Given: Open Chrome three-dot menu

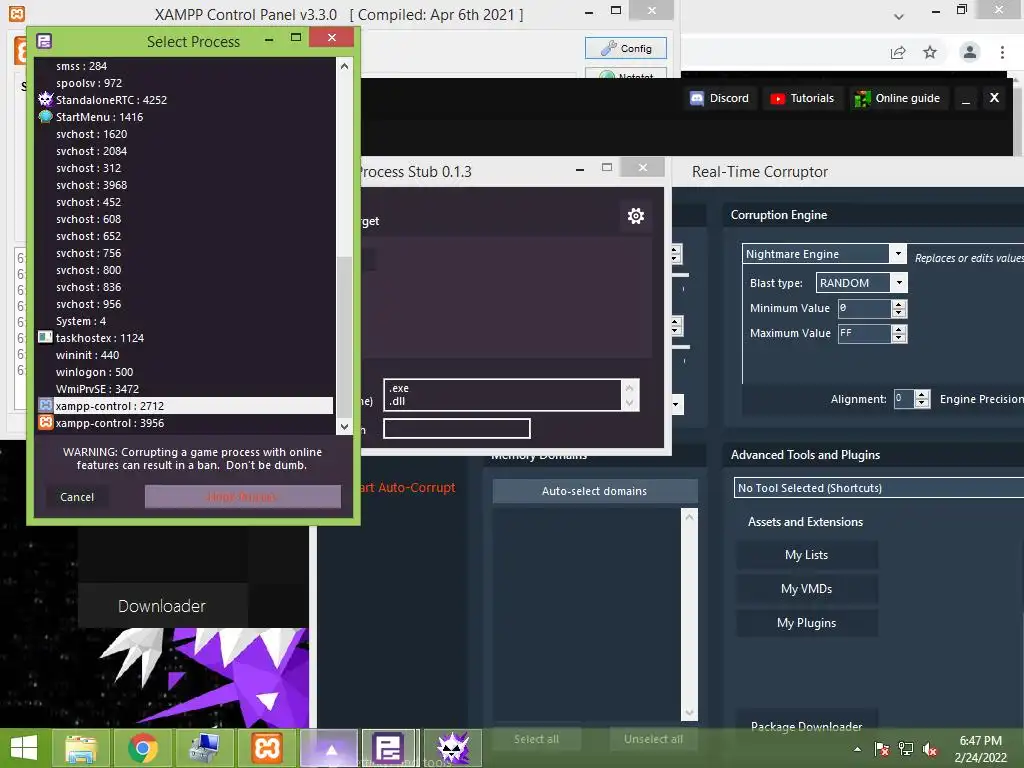Looking at the screenshot, I should tap(1002, 52).
